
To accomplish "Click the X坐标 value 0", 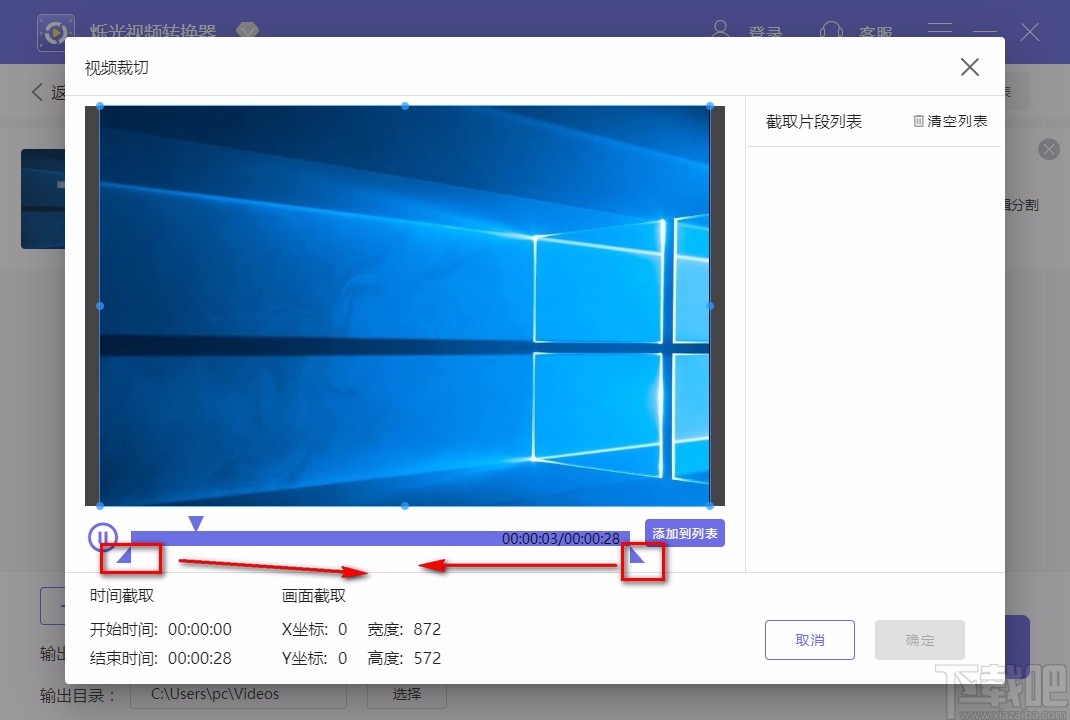I will pos(343,629).
